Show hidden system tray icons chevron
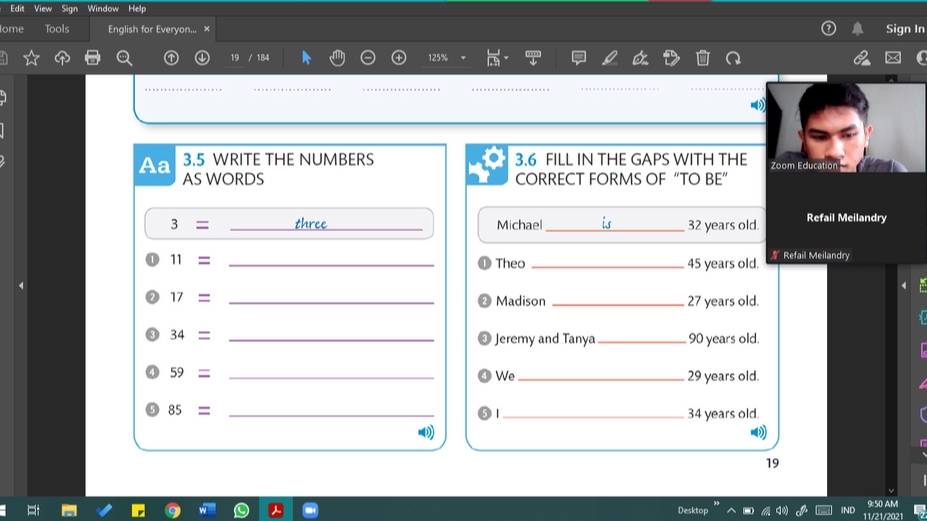 (x=731, y=510)
